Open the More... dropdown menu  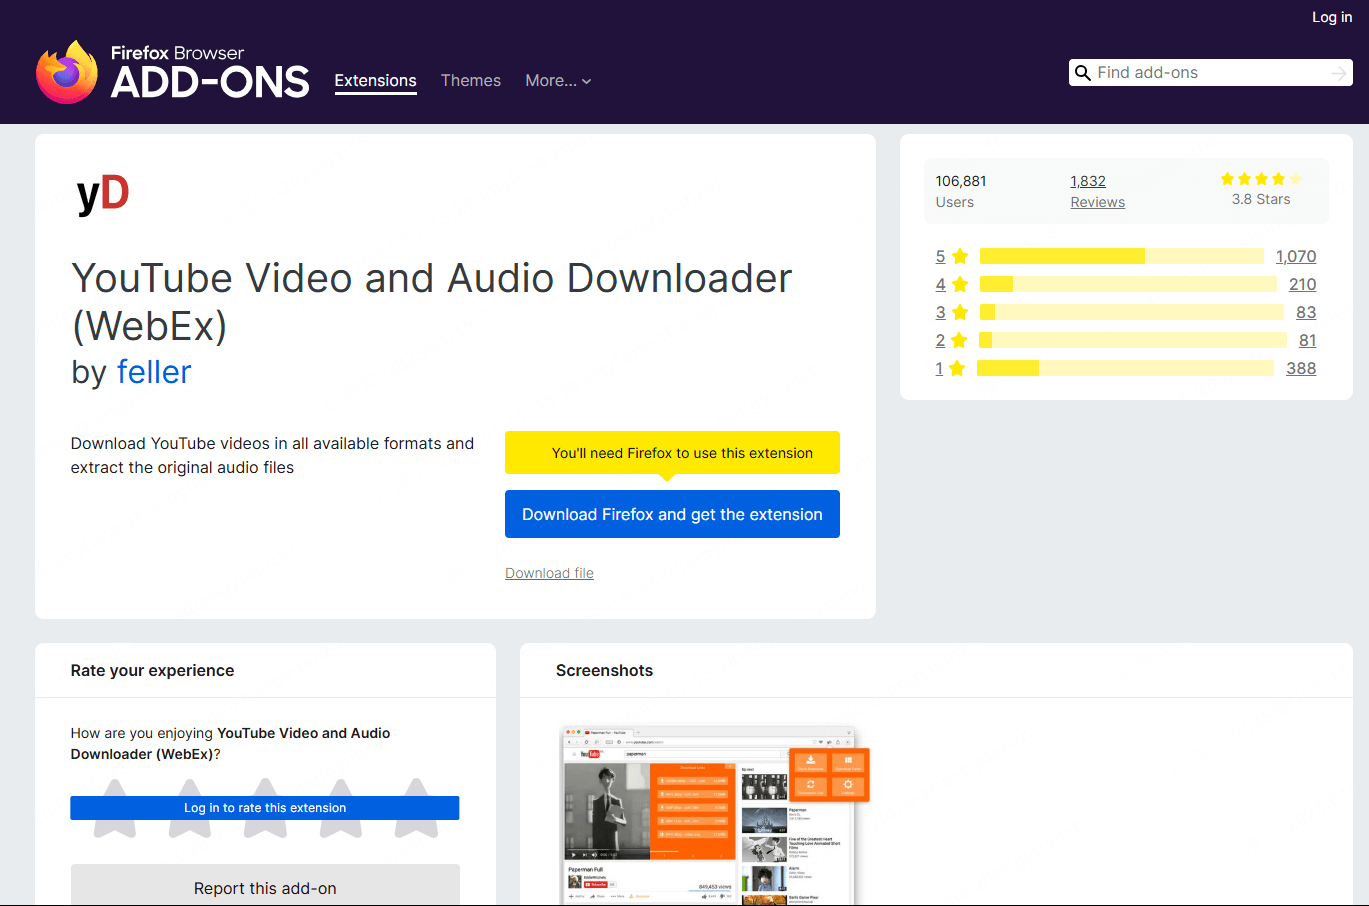pos(558,81)
